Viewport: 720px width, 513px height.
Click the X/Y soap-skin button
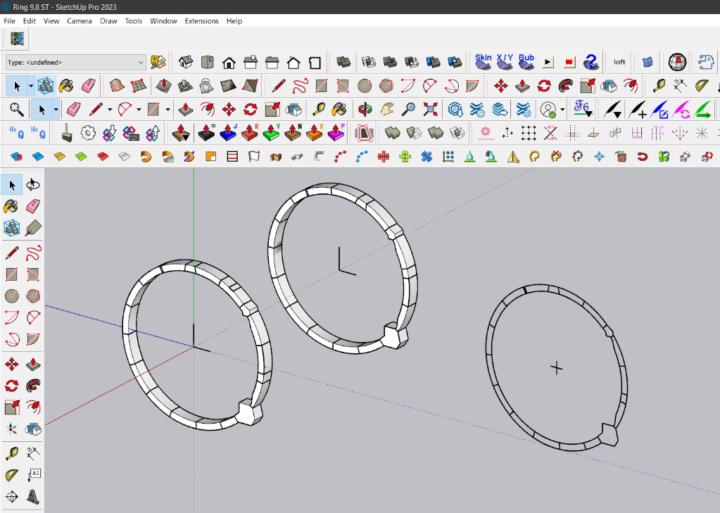tap(505, 62)
